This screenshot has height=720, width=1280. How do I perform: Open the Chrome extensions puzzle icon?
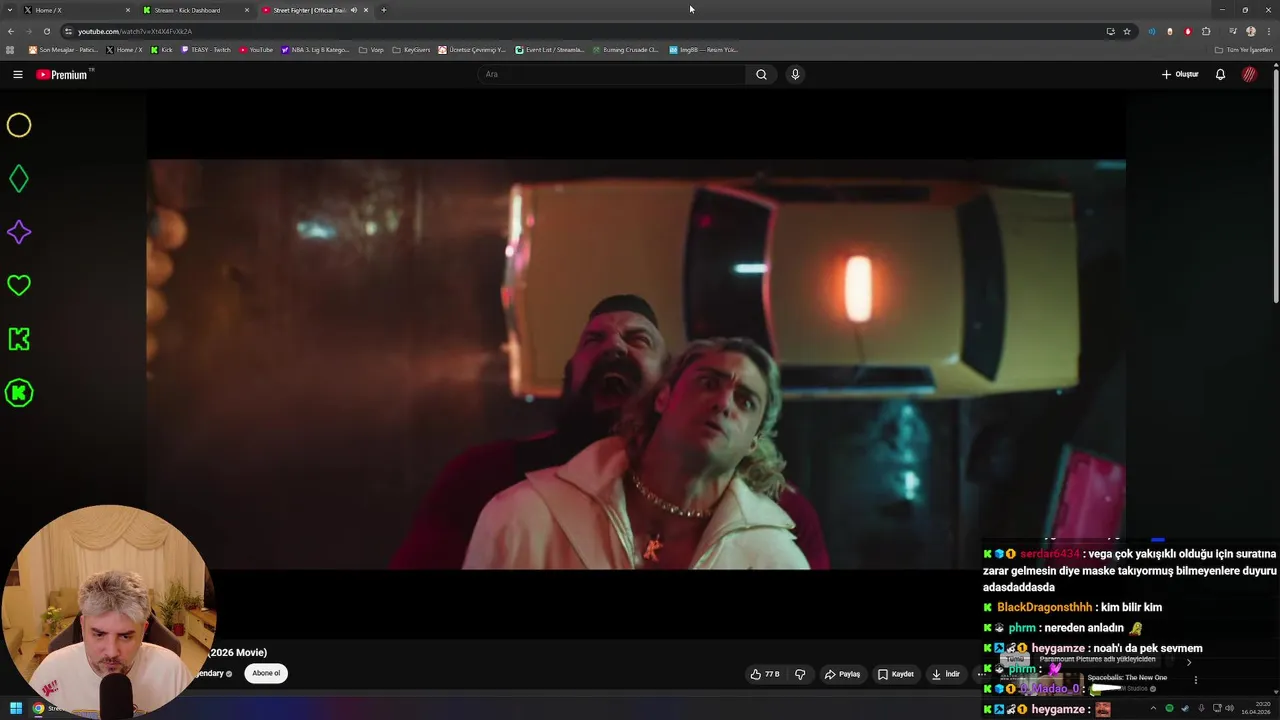coord(1206,31)
